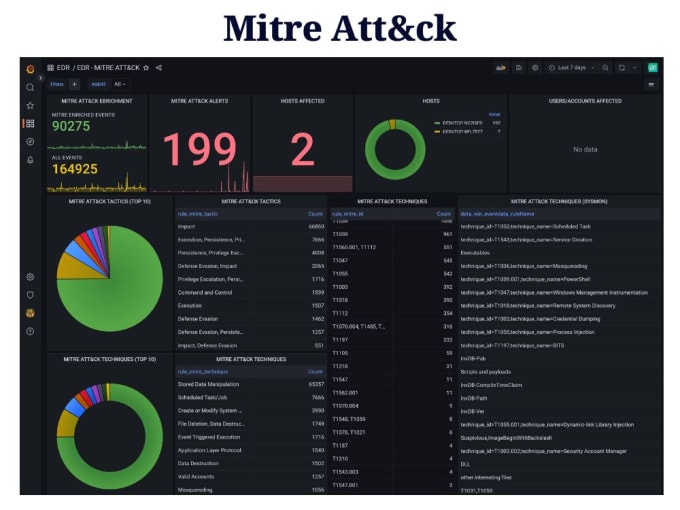This screenshot has height=510, width=680.
Task: Add a new filter with plus button
Action: coord(75,84)
